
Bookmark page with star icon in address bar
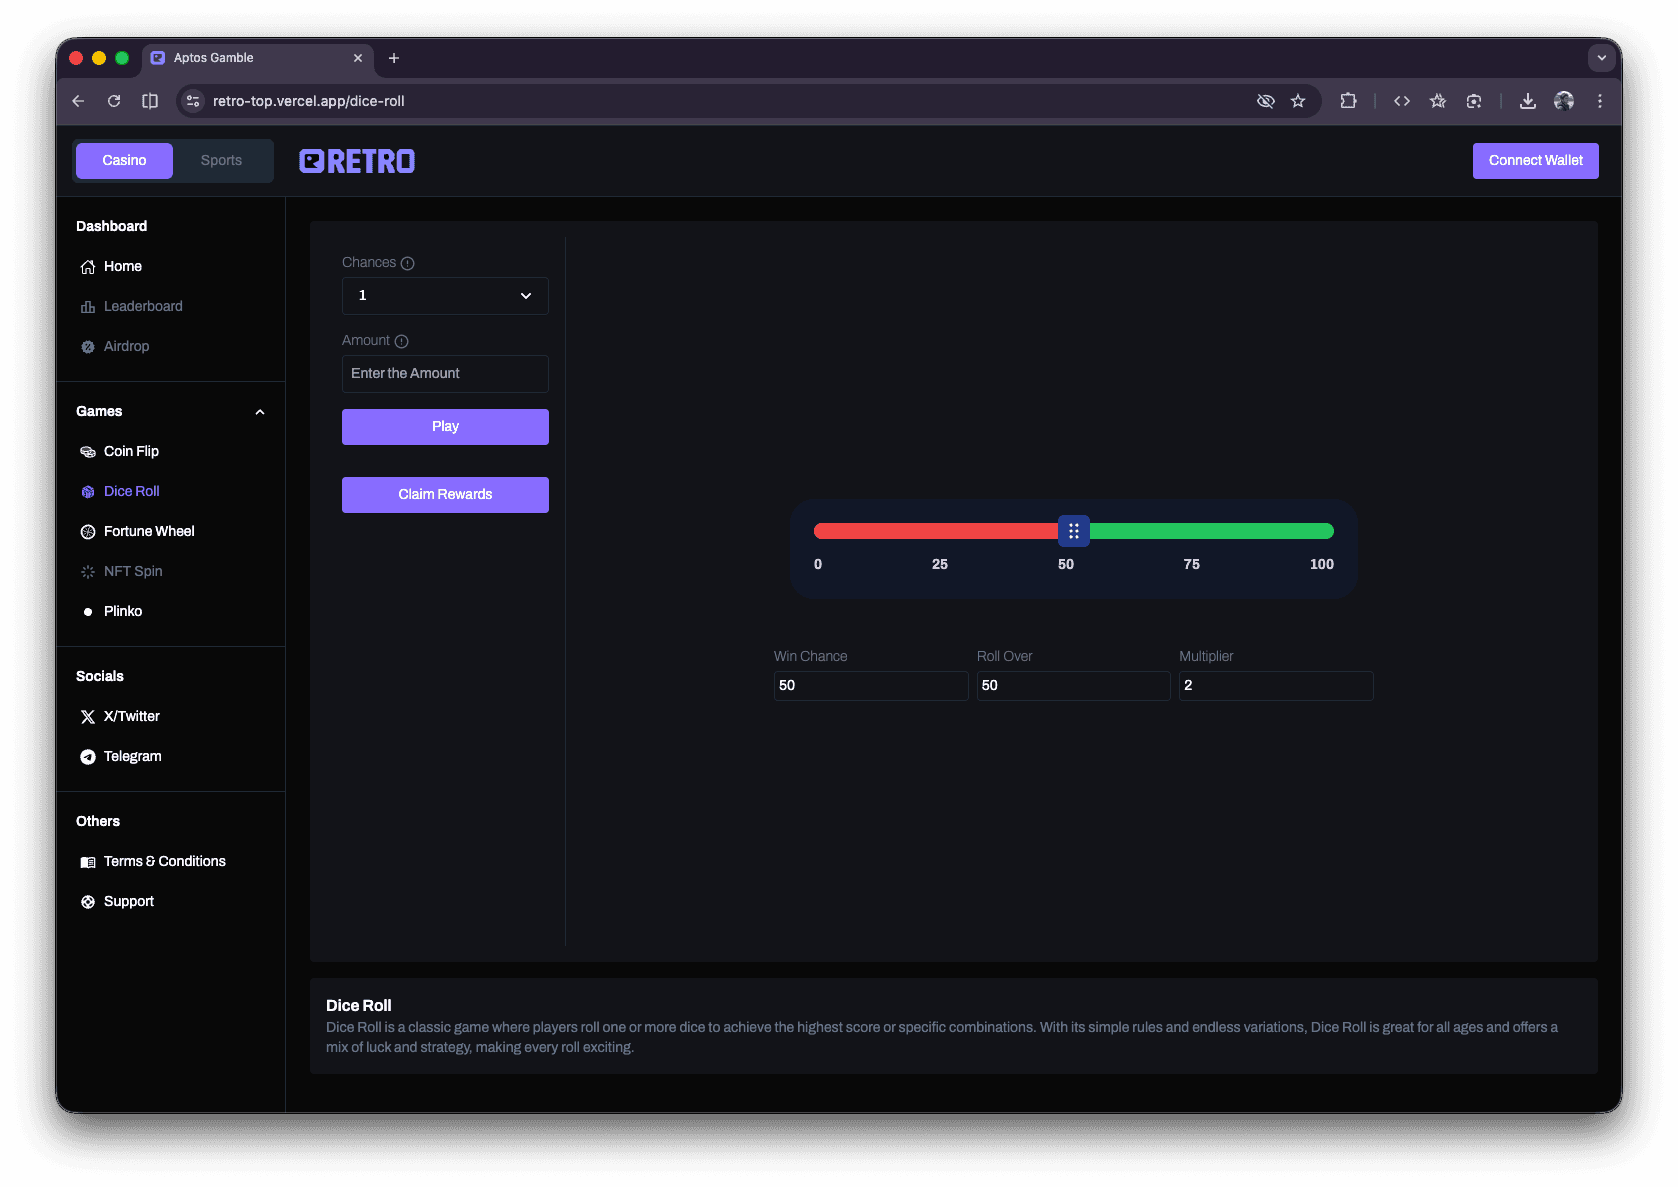1298,101
